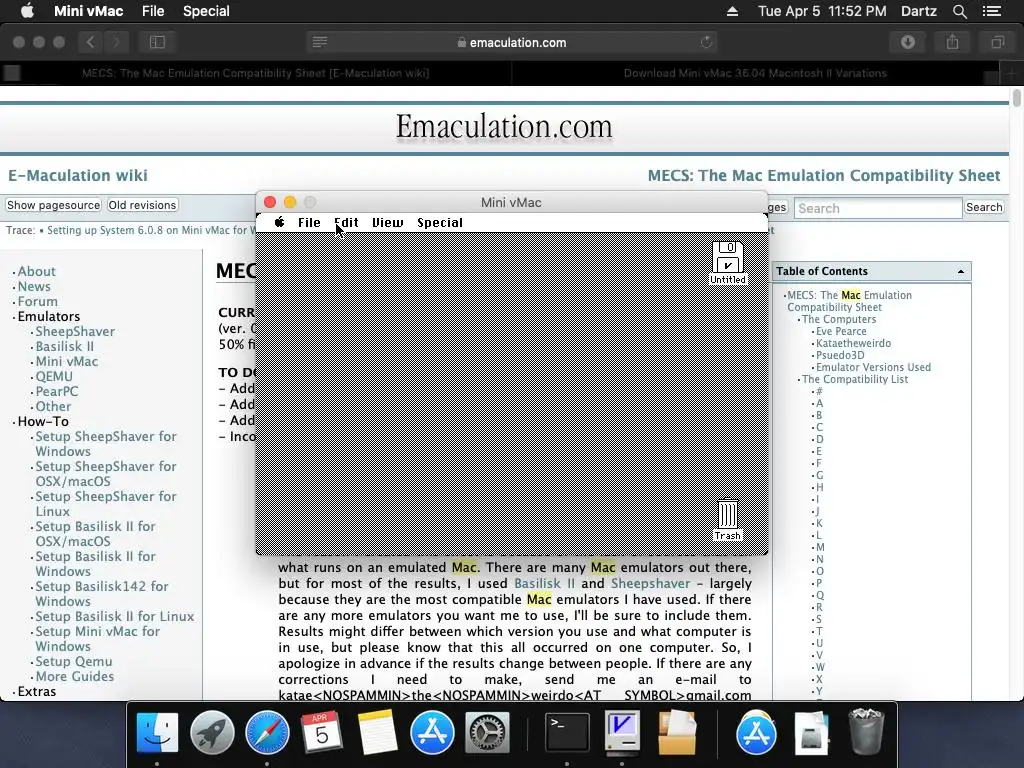Open the File menu inside the emulated Mac
Image resolution: width=1024 pixels, height=768 pixels.
(x=309, y=223)
